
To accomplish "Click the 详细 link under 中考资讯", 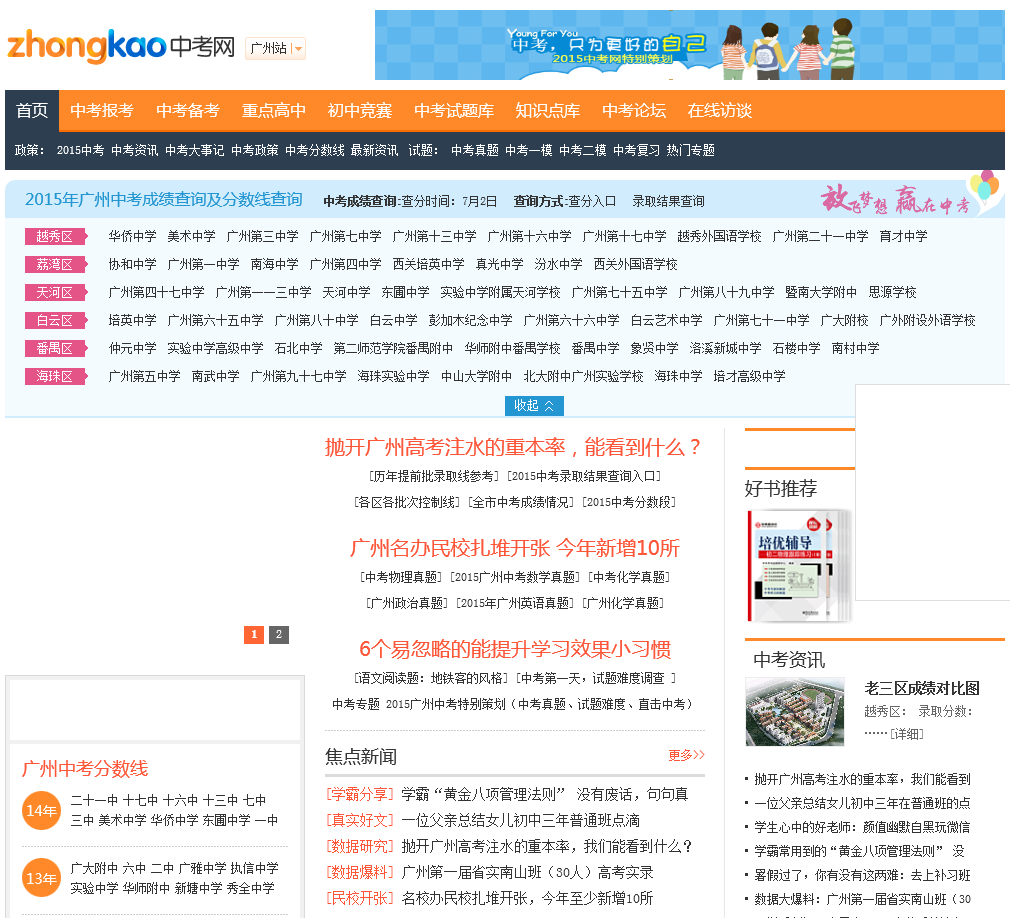I will click(907, 734).
